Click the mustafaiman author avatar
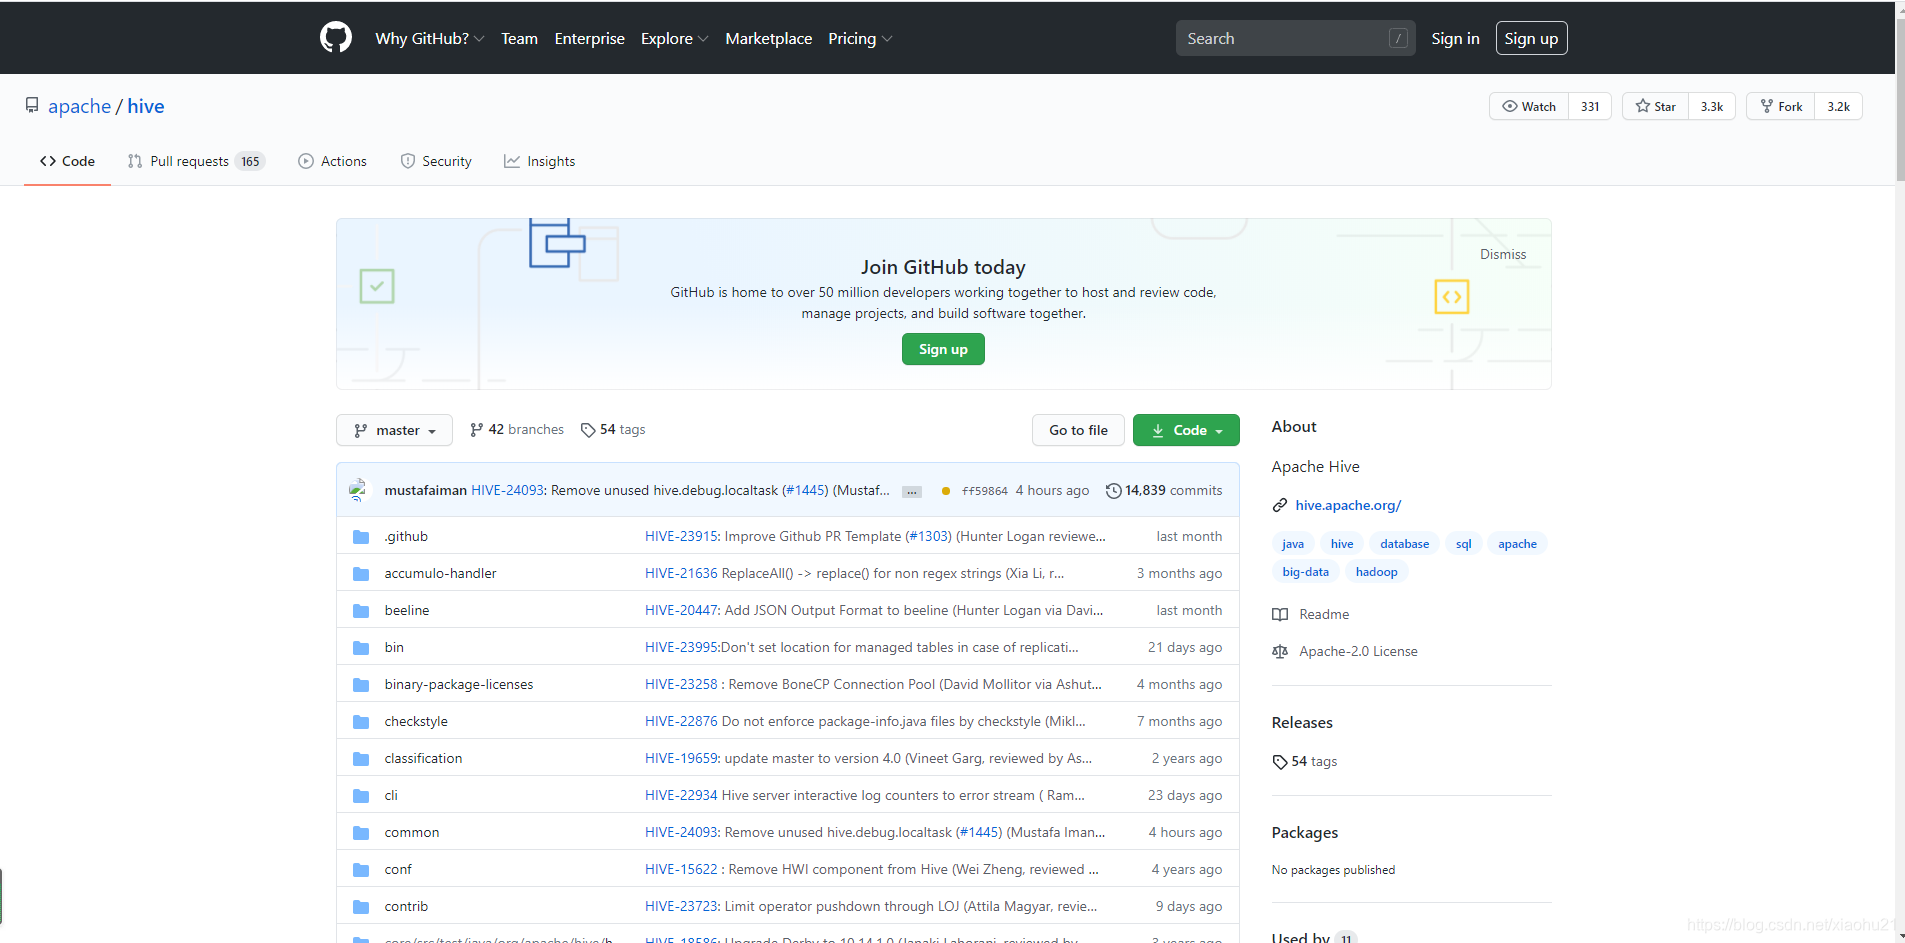 tap(359, 490)
